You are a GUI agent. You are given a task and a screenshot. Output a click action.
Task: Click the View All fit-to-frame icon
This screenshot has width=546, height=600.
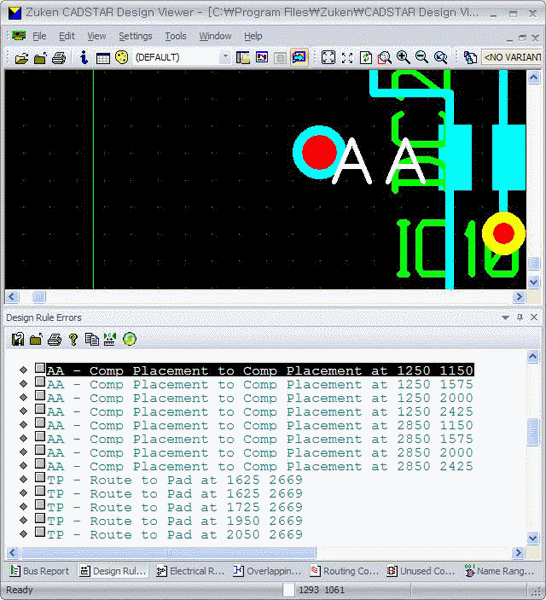pyautogui.click(x=328, y=58)
